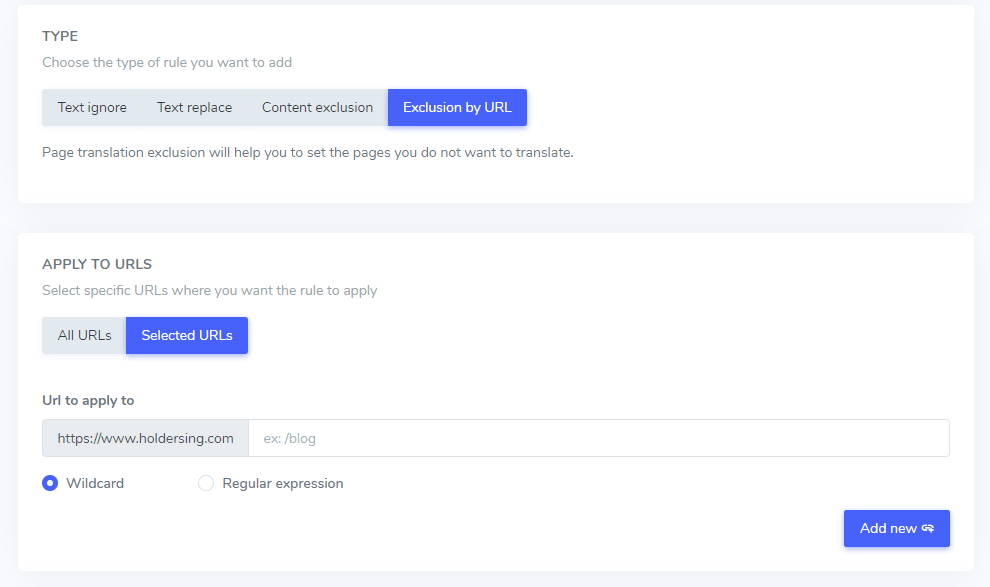Click the TYPE section heading

pyautogui.click(x=60, y=36)
